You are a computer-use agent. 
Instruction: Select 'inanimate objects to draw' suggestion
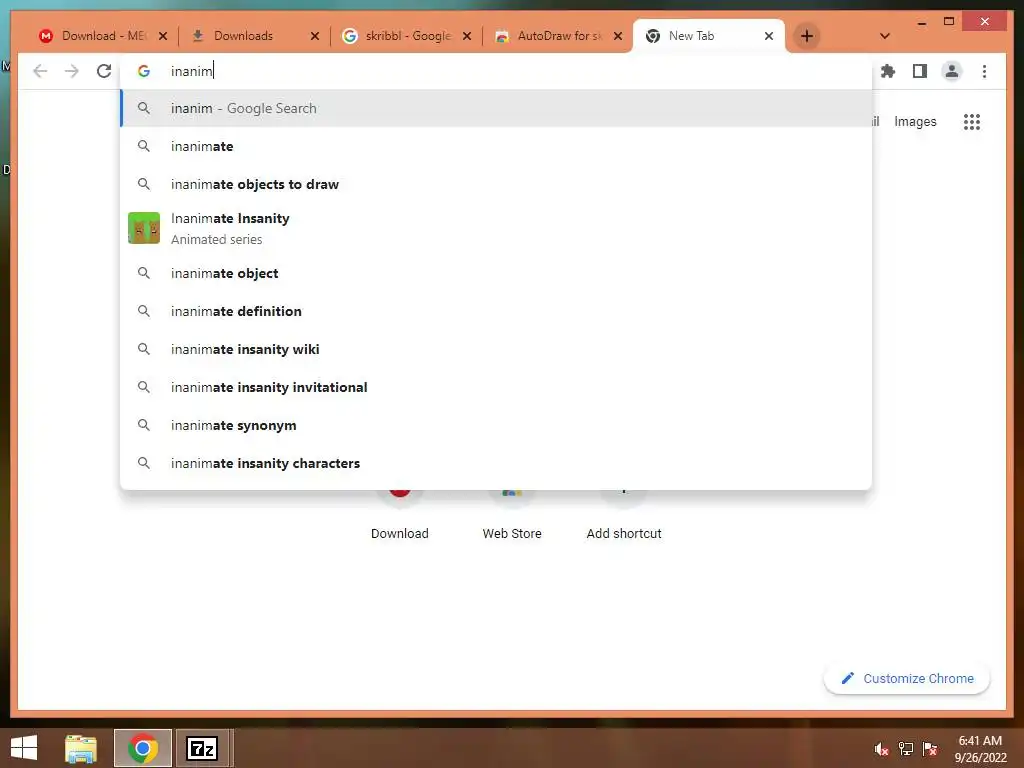496,184
